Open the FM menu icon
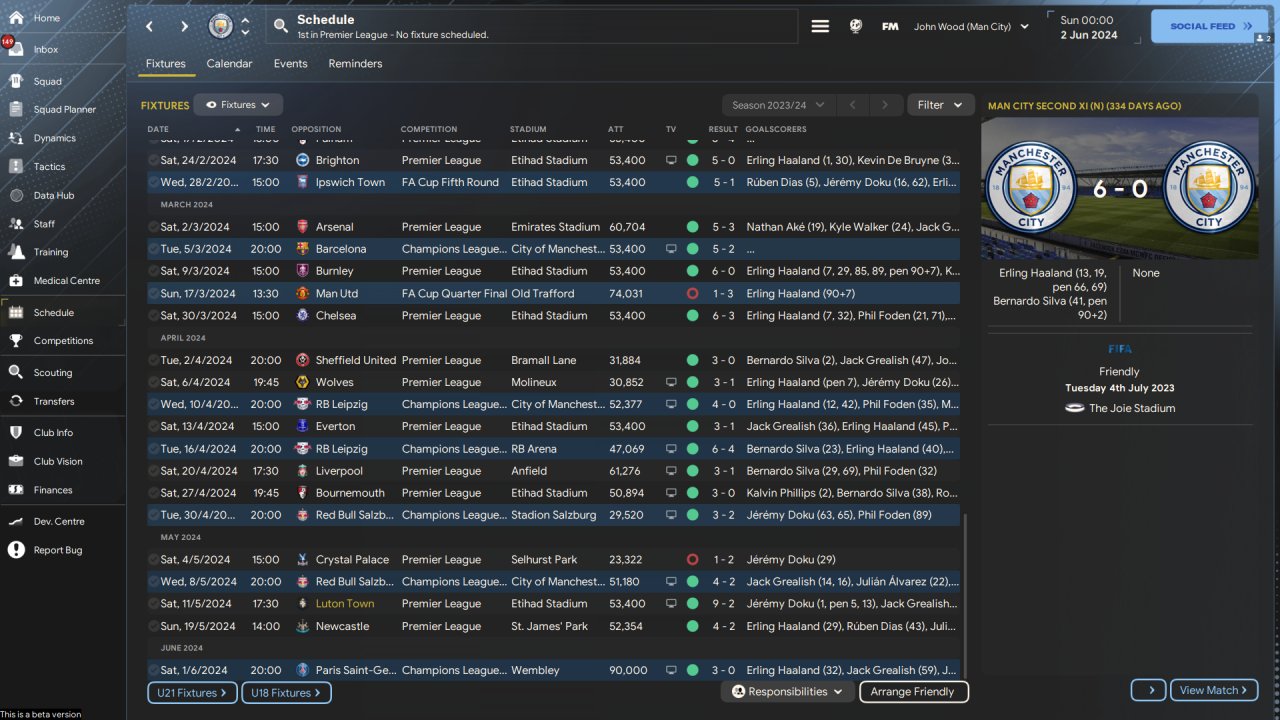The width and height of the screenshot is (1280, 720). coord(890,27)
